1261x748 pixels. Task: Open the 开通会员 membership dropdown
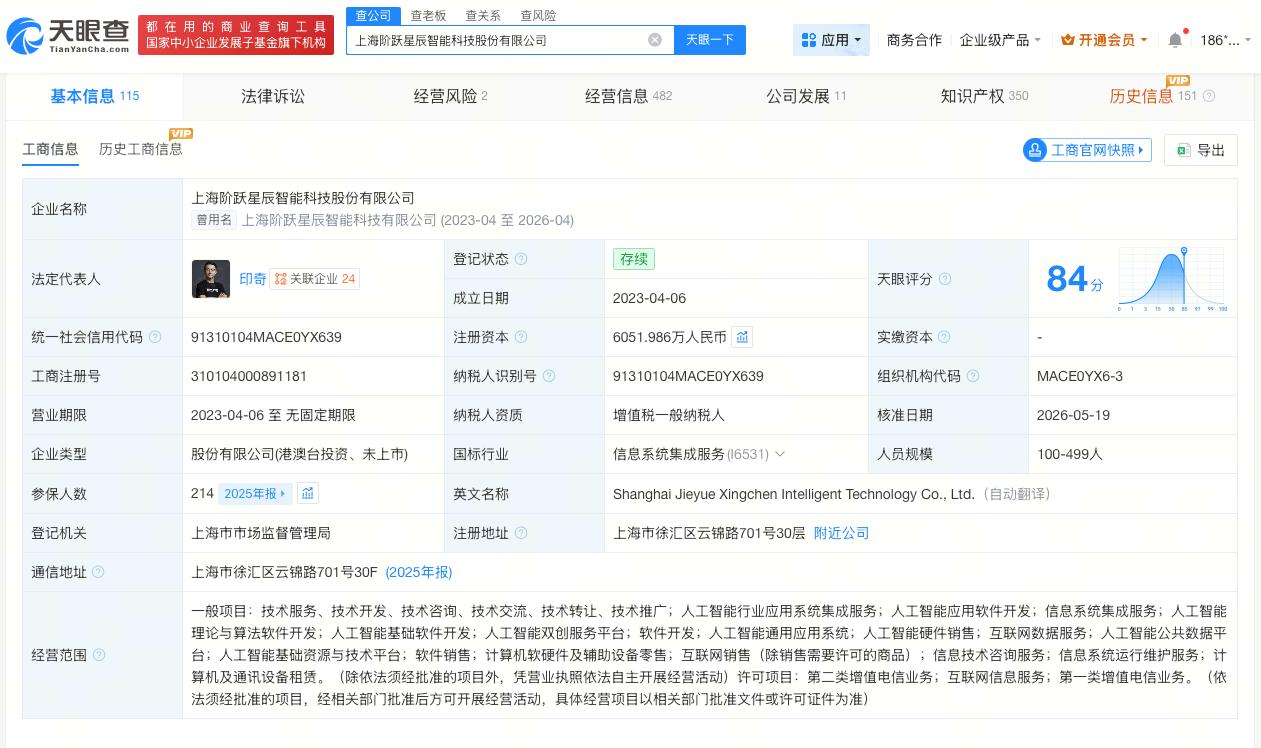coord(1106,40)
